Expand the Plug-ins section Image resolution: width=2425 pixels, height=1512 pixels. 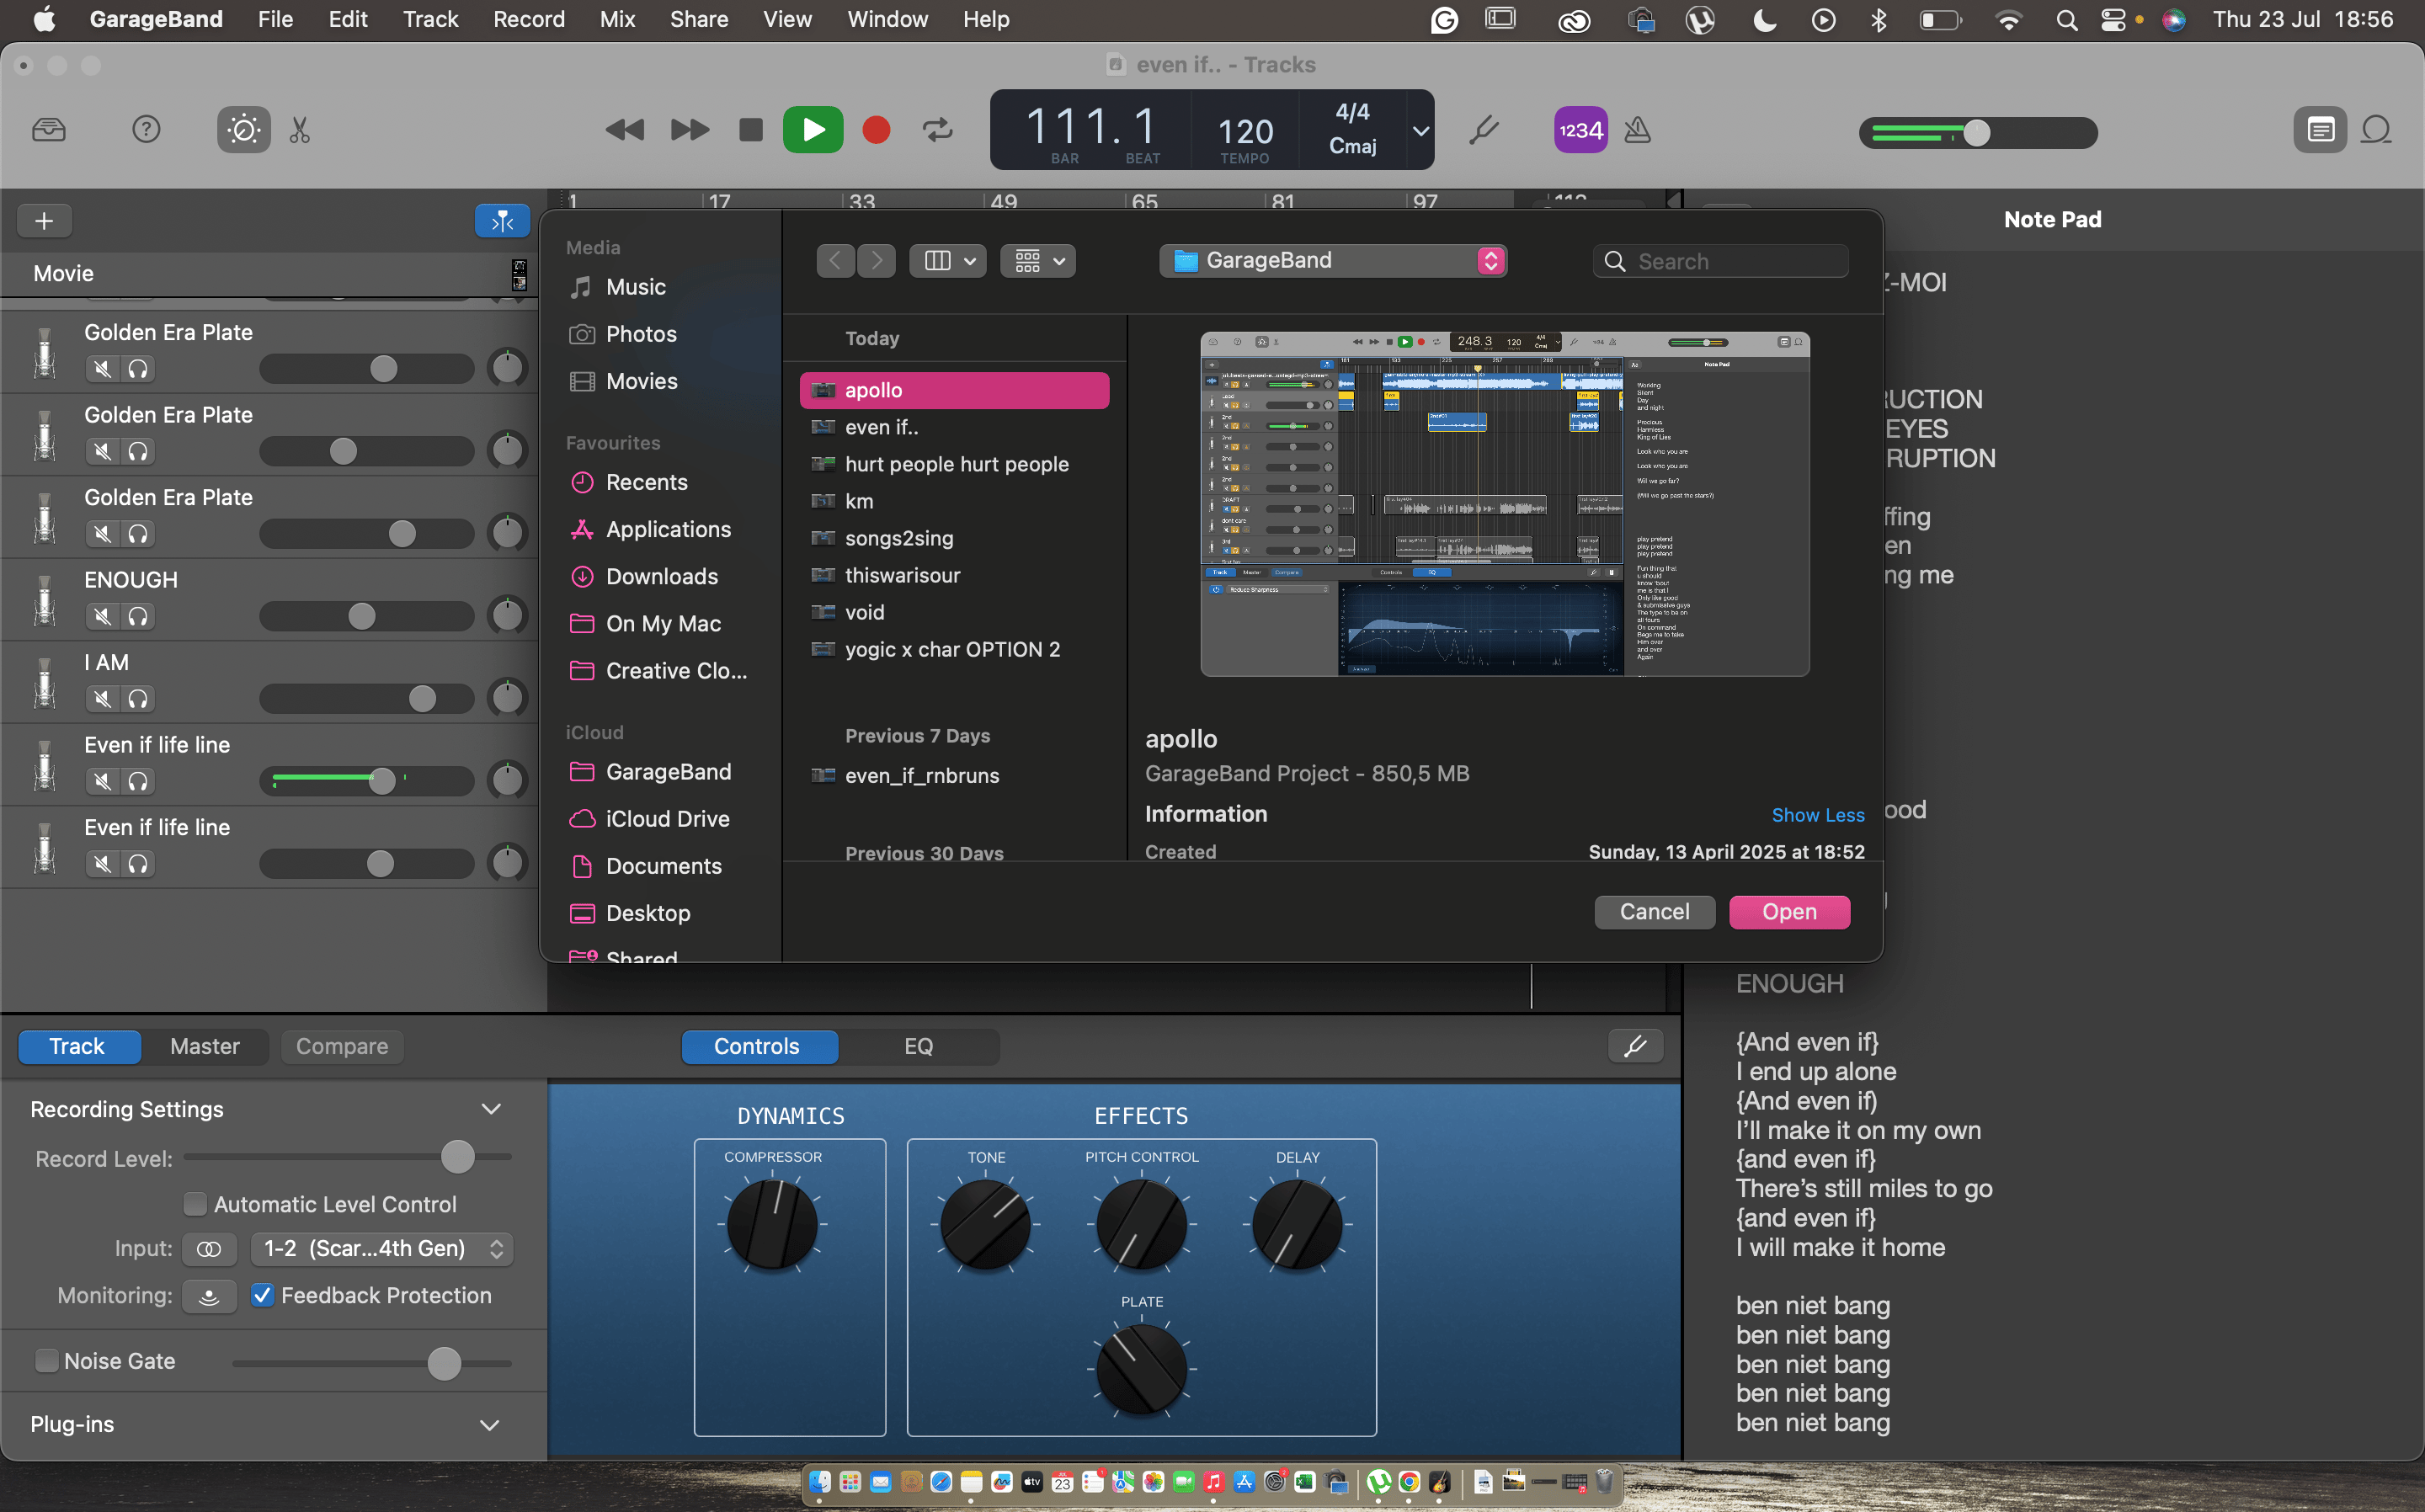490,1425
